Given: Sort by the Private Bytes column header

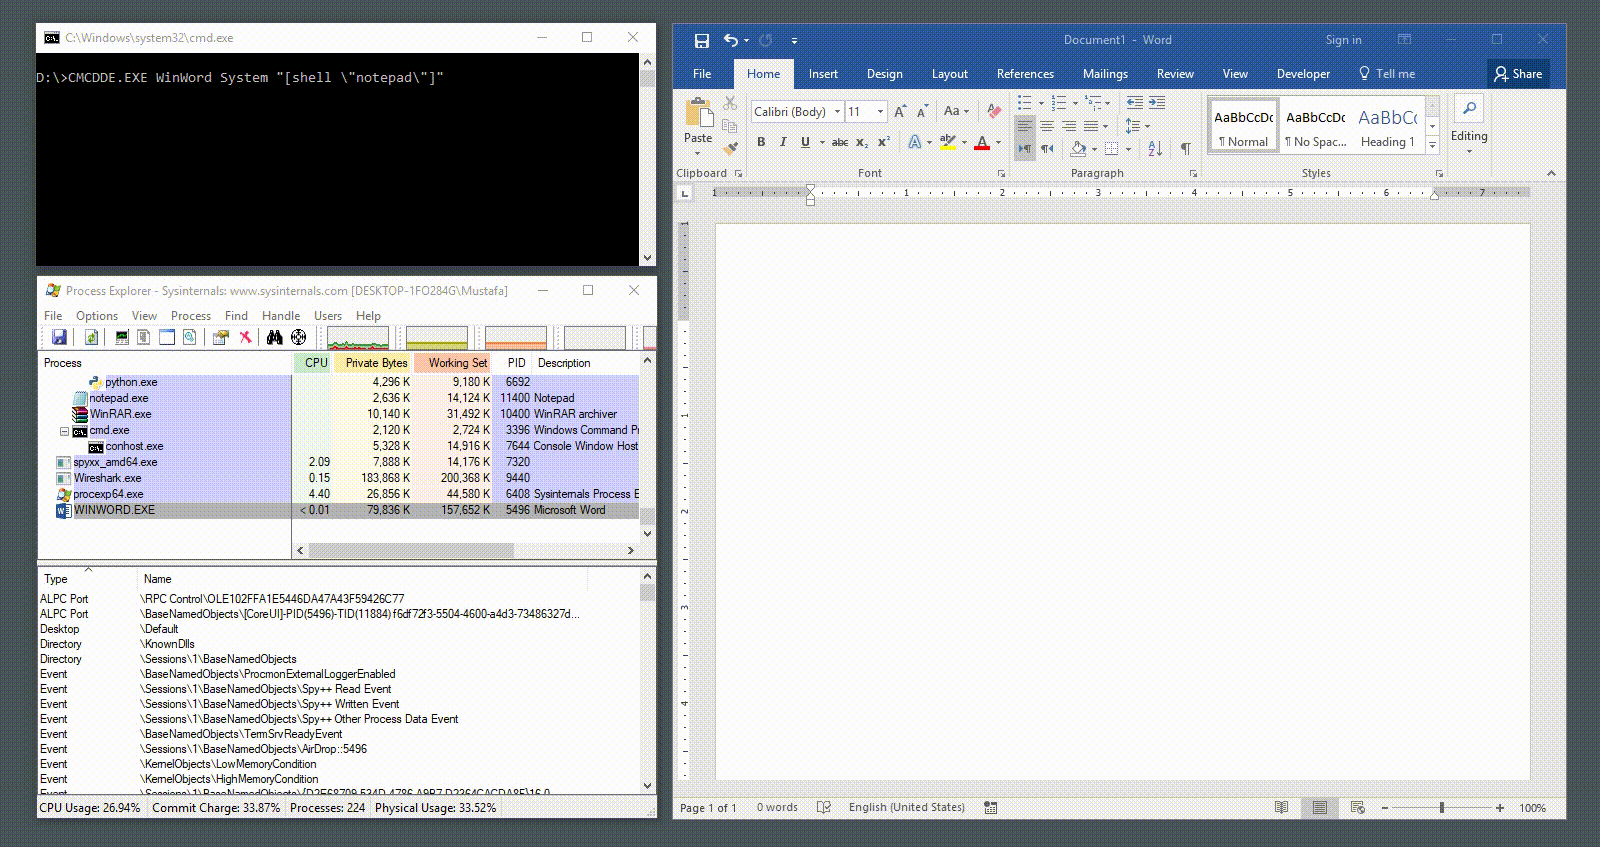Looking at the screenshot, I should [371, 363].
